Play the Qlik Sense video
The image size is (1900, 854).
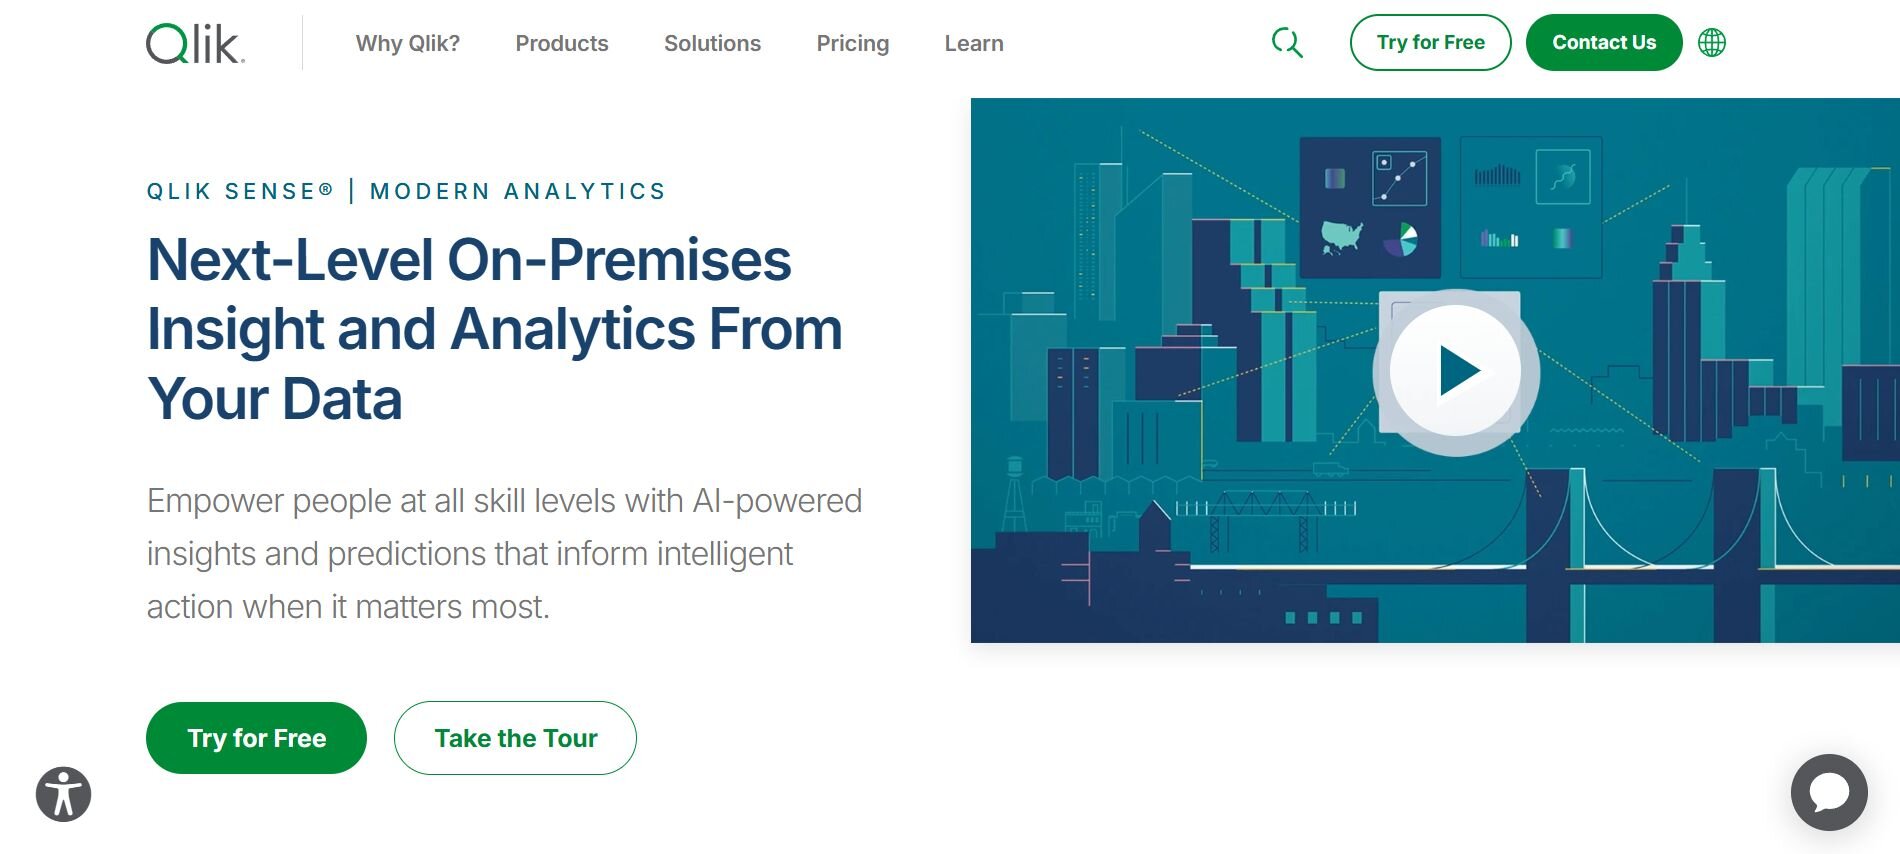pos(1456,371)
